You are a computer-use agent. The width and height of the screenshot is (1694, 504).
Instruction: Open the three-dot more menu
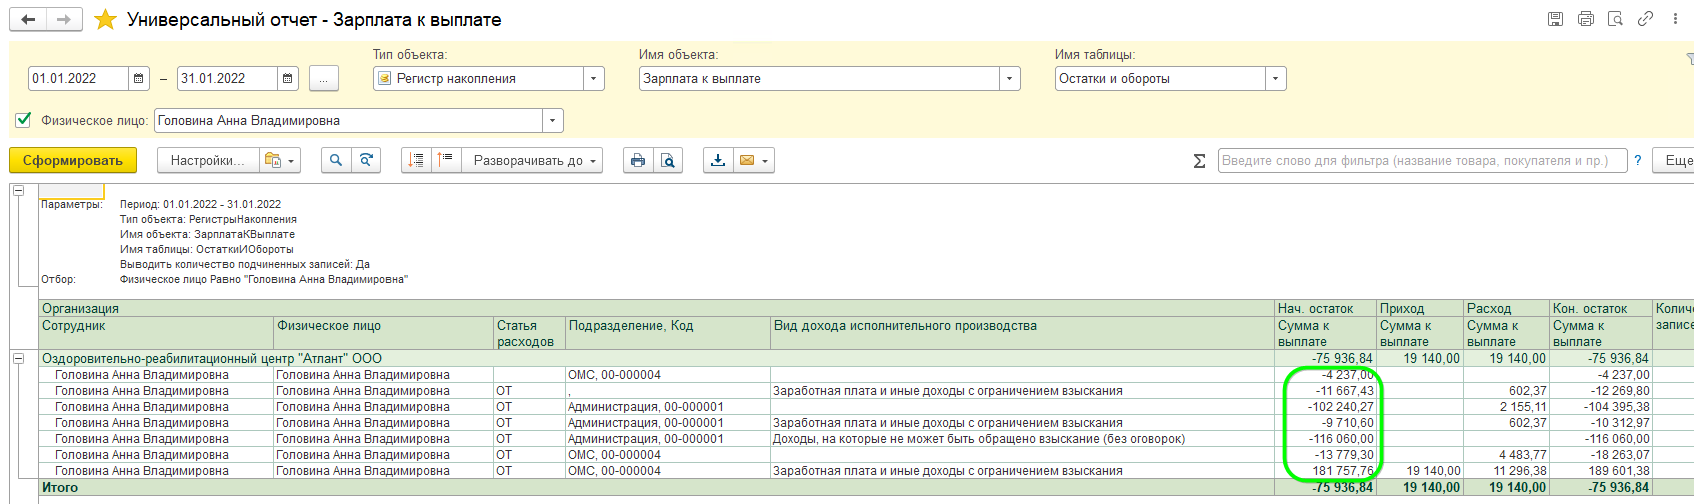click(1675, 19)
